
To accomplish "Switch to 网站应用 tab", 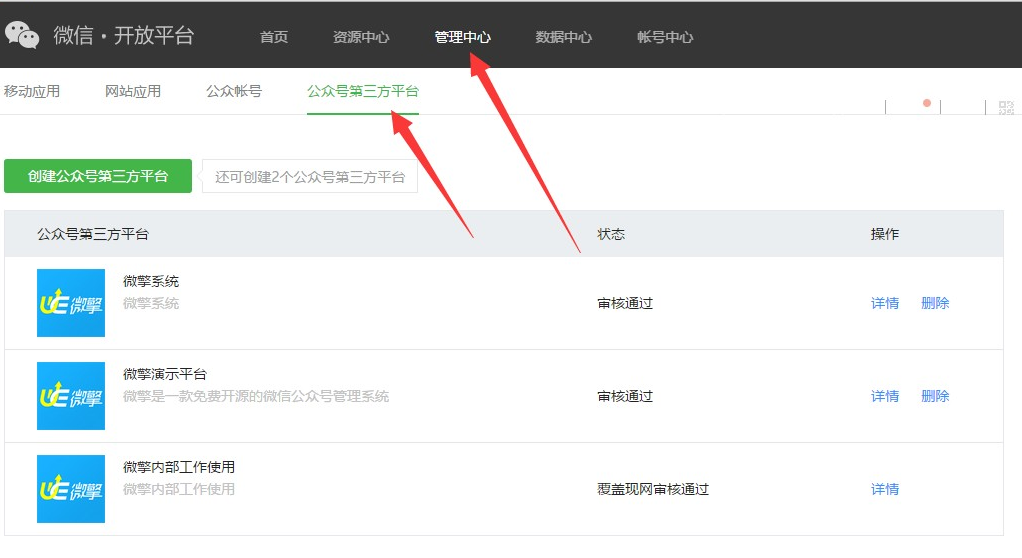I will click(x=133, y=91).
